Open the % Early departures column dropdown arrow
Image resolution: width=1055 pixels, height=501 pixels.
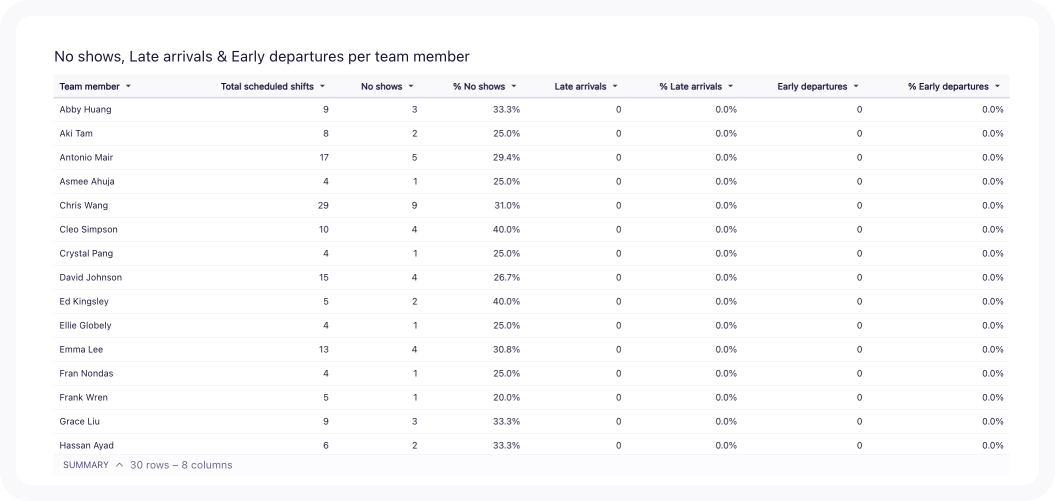coord(998,87)
